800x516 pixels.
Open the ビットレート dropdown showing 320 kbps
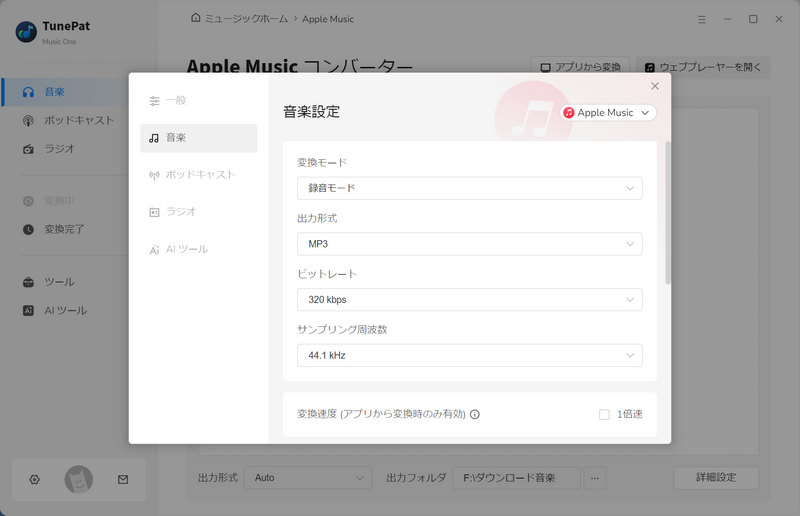(x=469, y=300)
